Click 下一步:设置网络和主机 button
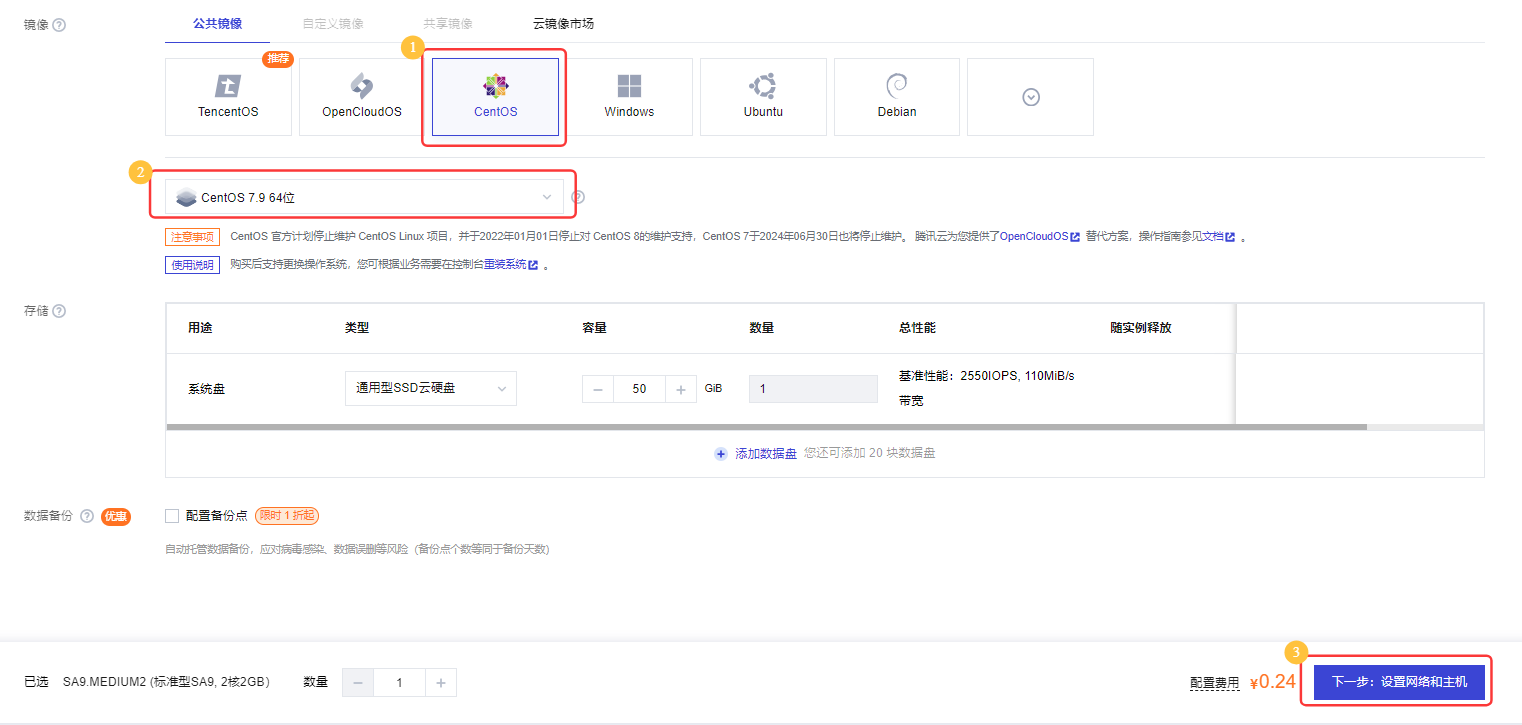The height and width of the screenshot is (725, 1522). (x=1399, y=682)
